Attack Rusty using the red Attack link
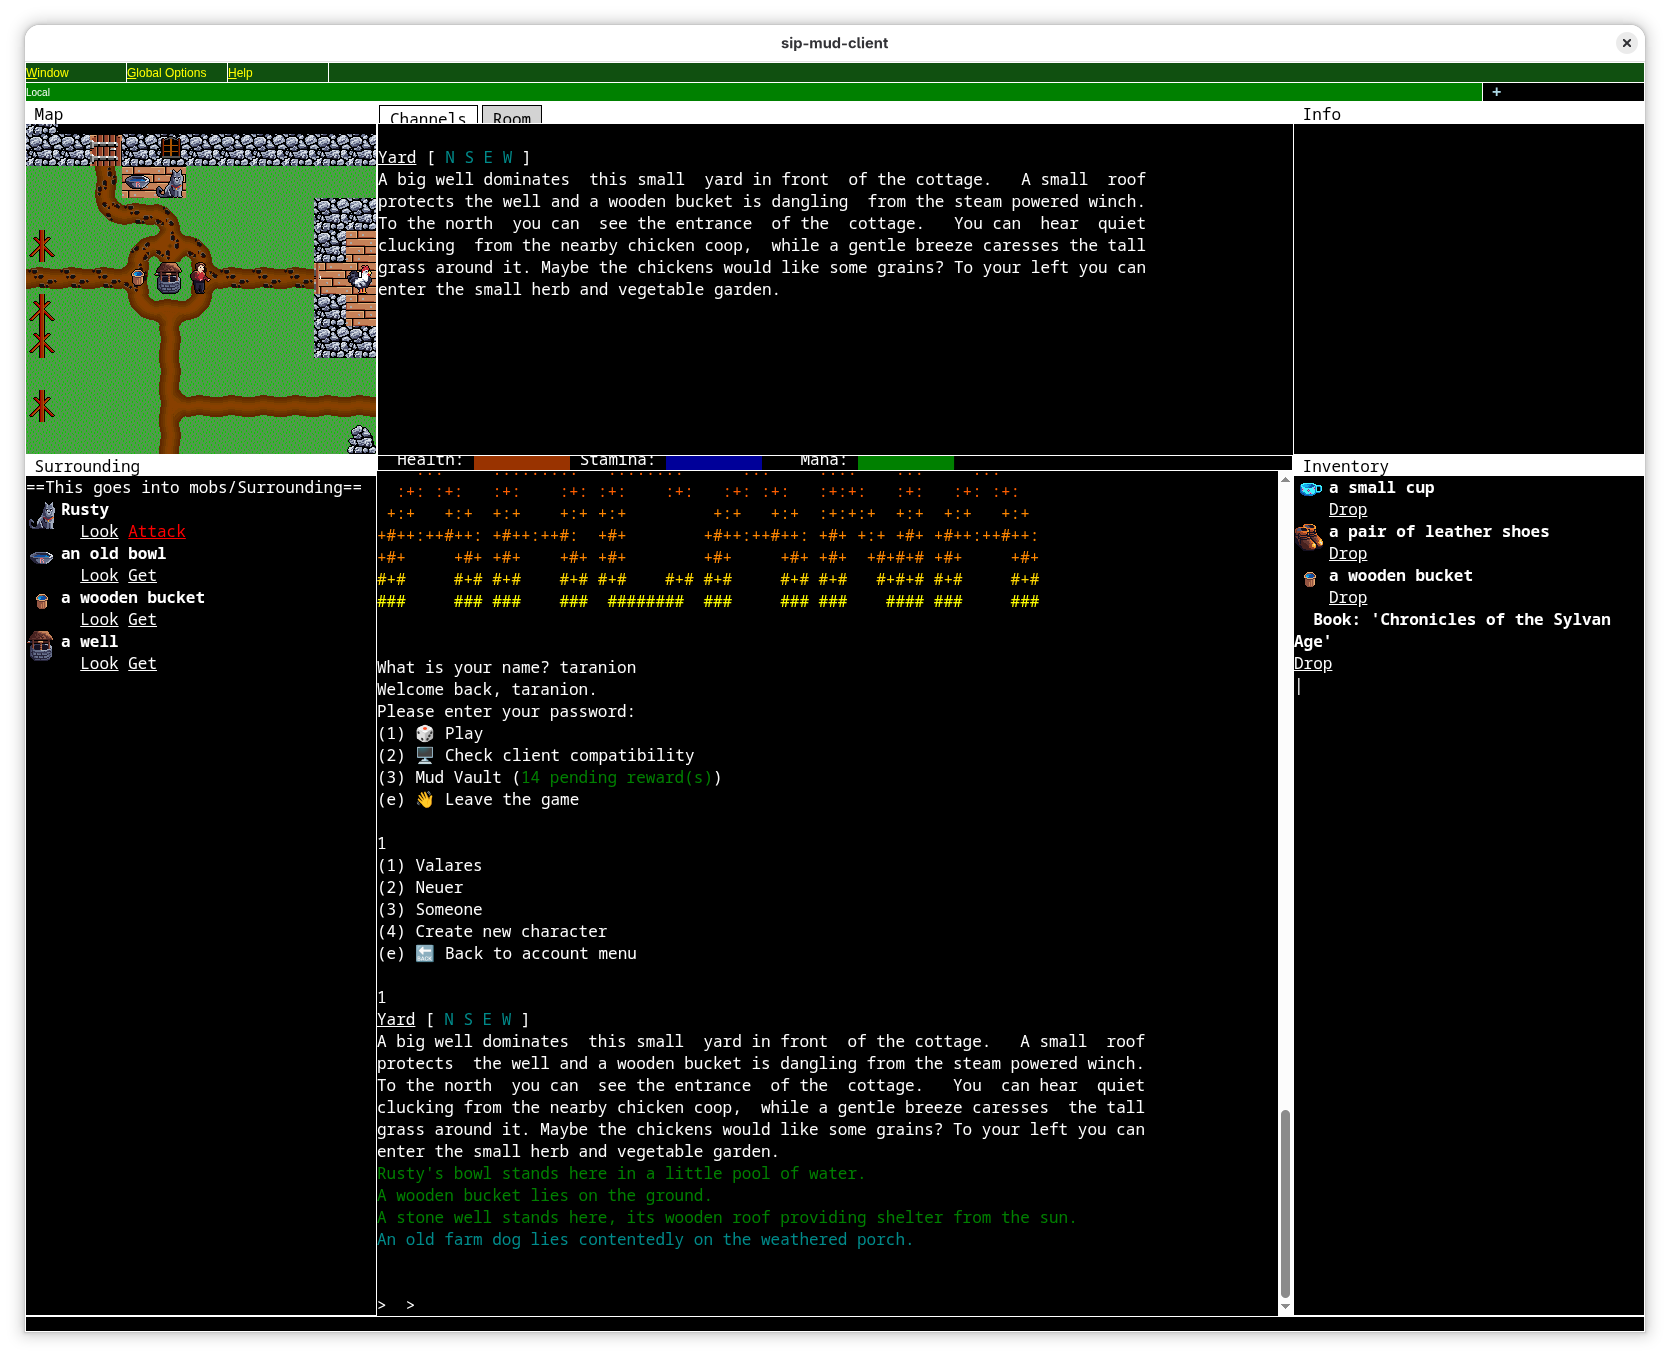The height and width of the screenshot is (1357, 1670). [157, 532]
